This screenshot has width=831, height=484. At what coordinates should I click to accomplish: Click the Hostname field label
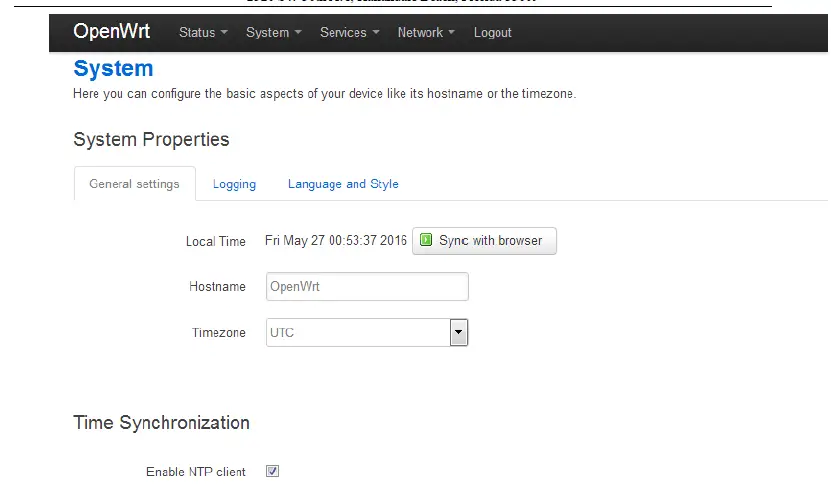(x=217, y=287)
